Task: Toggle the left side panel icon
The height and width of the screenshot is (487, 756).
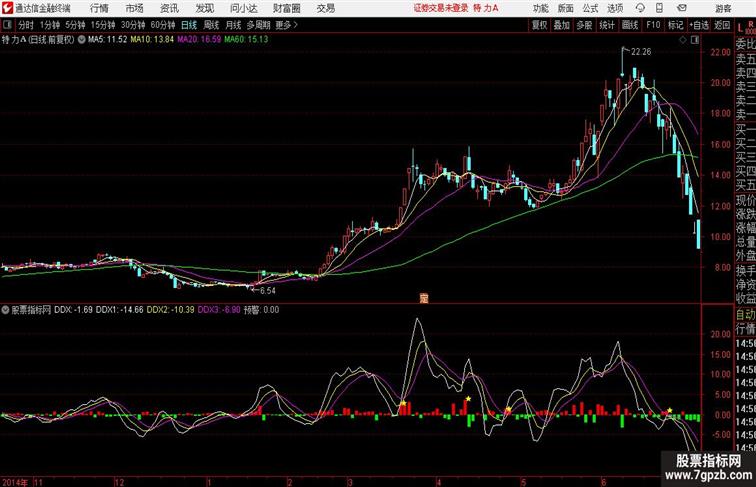Action: point(7,25)
